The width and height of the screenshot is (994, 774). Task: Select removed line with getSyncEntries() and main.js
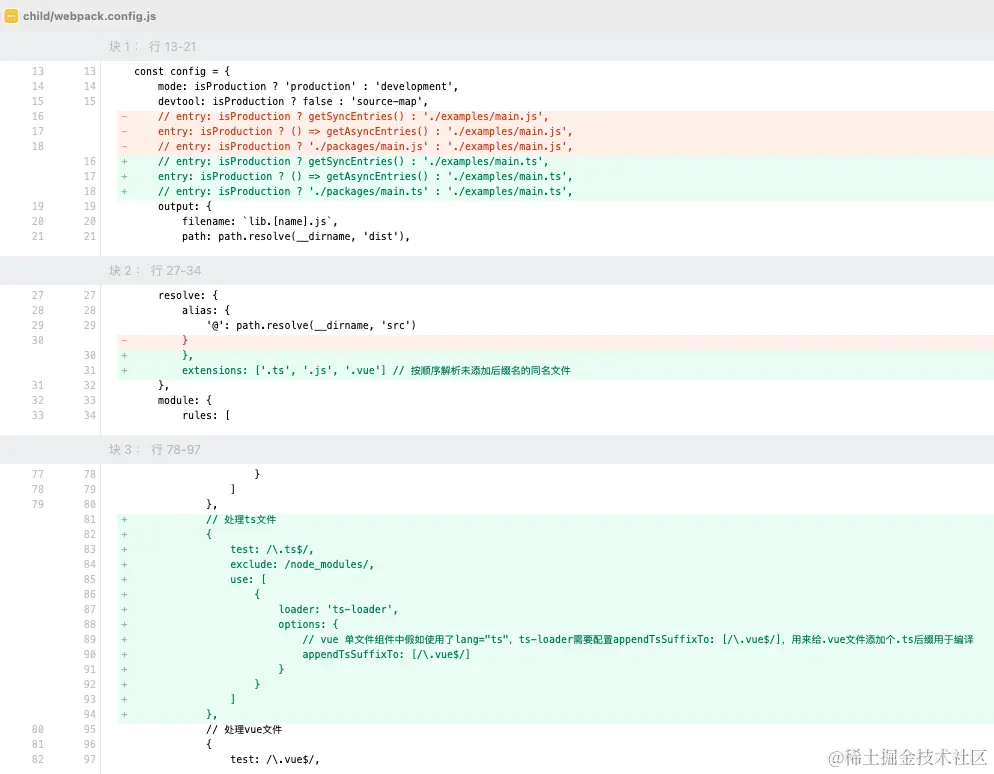(x=353, y=116)
